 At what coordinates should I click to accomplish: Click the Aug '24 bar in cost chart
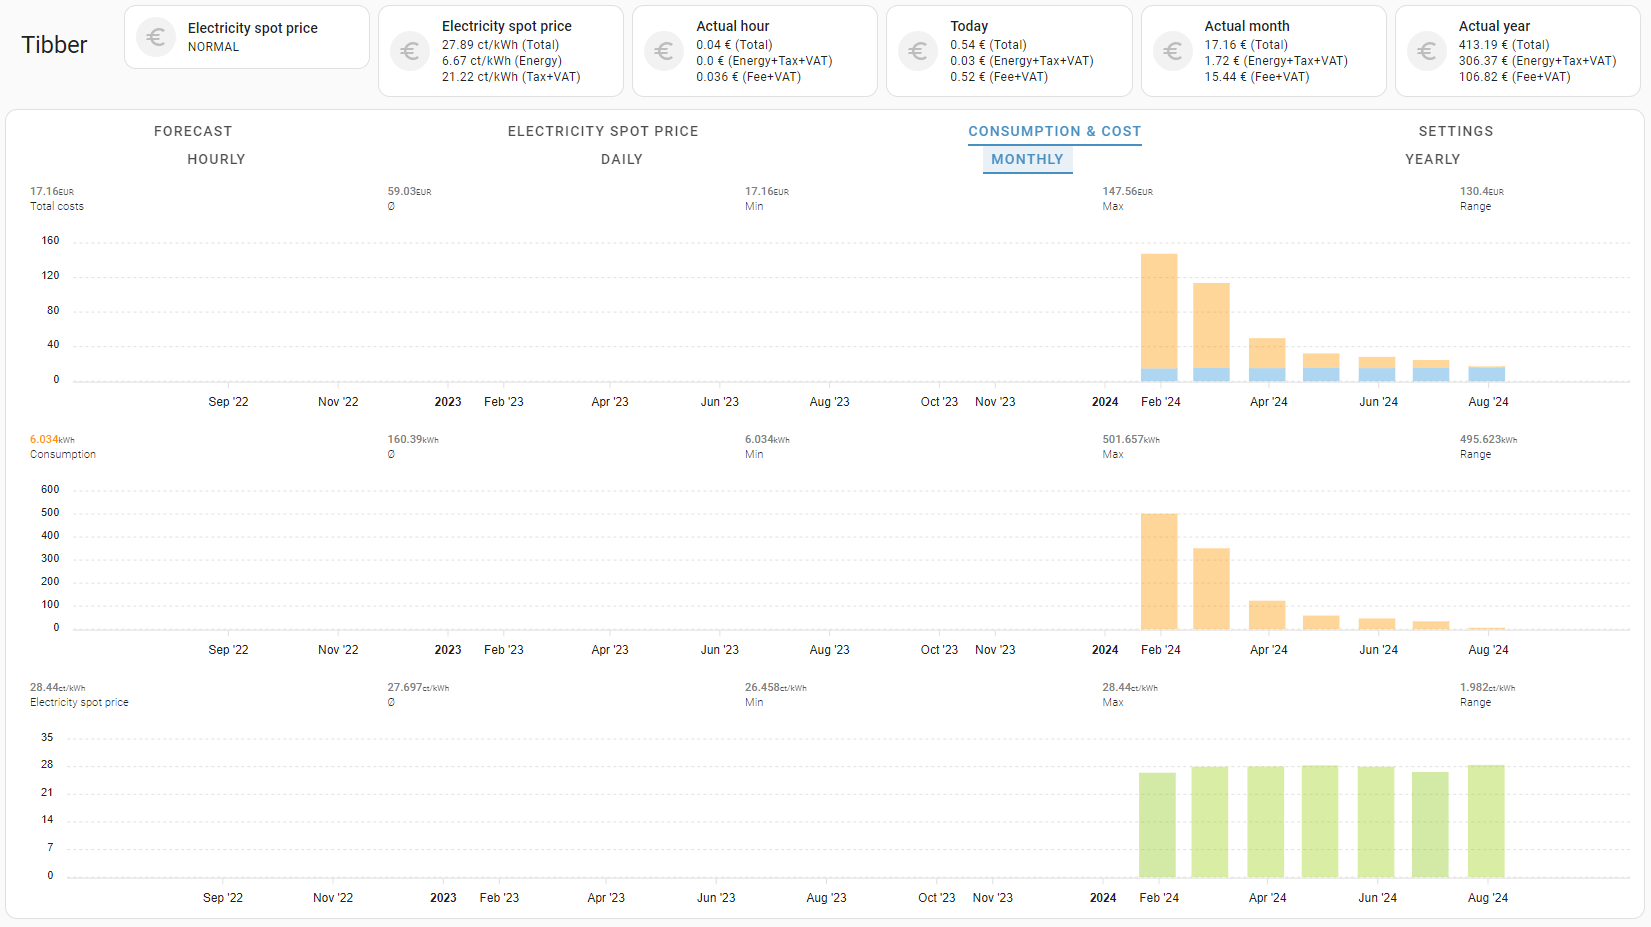click(x=1487, y=373)
